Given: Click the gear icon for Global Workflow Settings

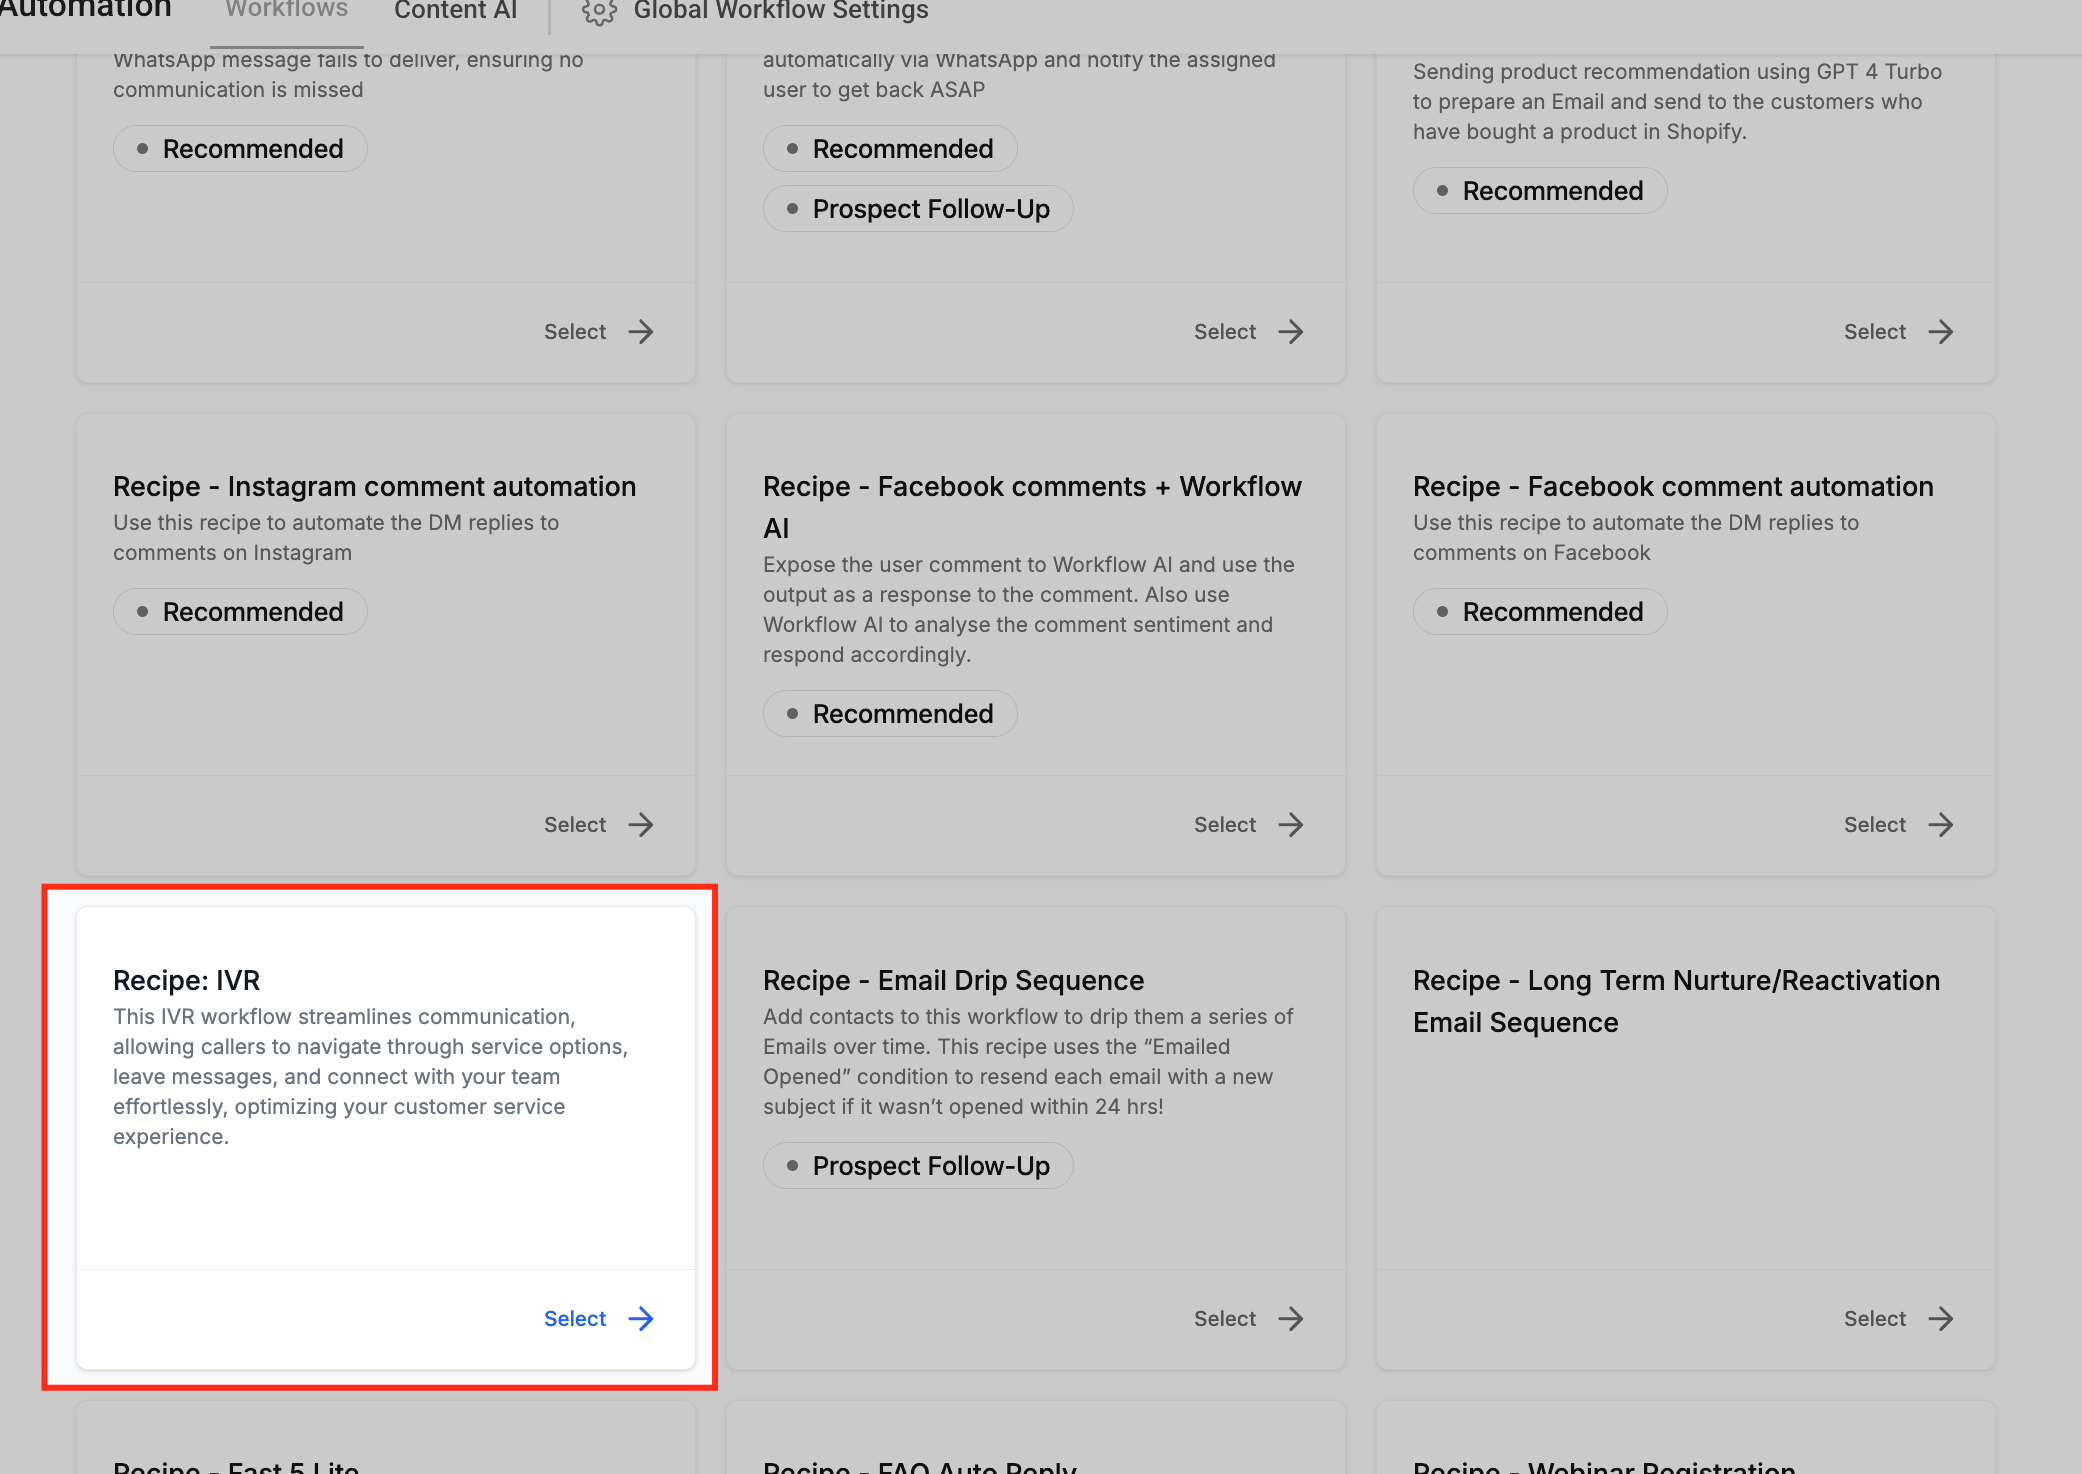Looking at the screenshot, I should coord(599,12).
